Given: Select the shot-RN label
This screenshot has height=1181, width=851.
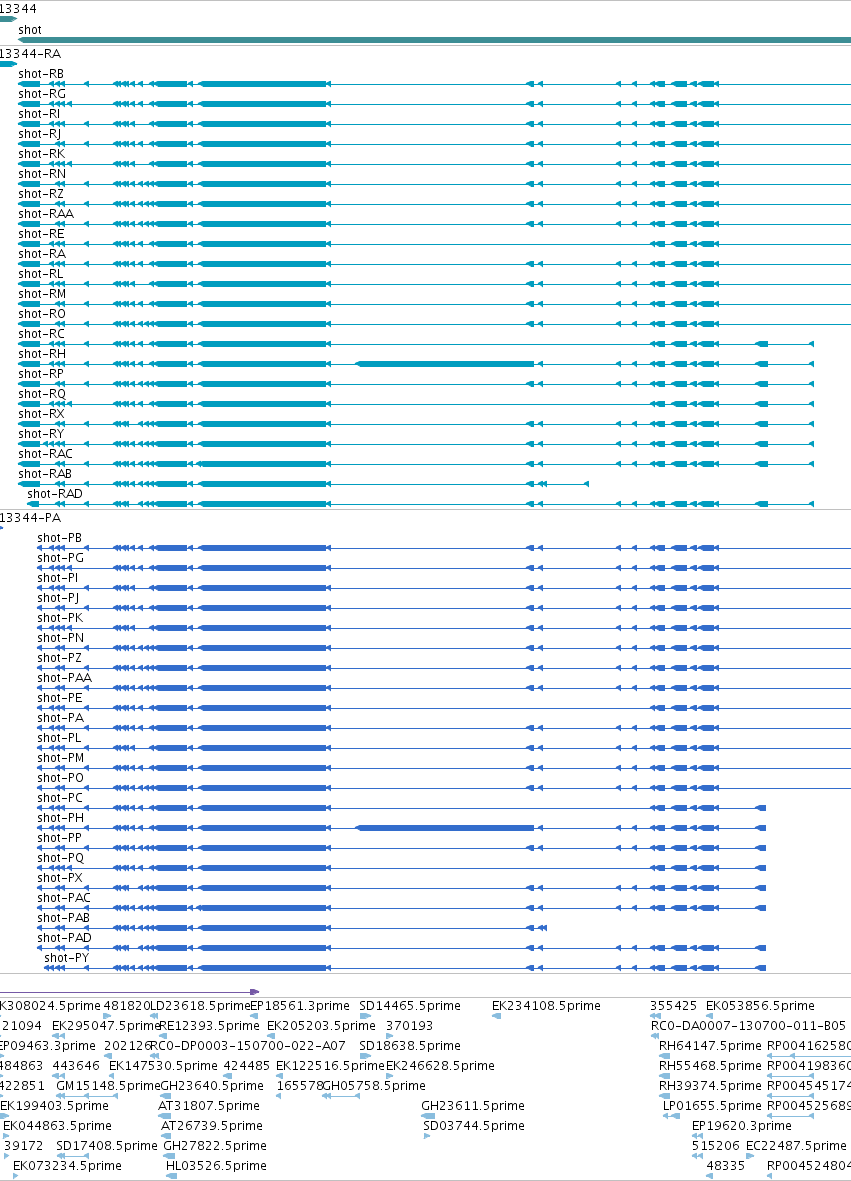Looking at the screenshot, I should [42, 174].
